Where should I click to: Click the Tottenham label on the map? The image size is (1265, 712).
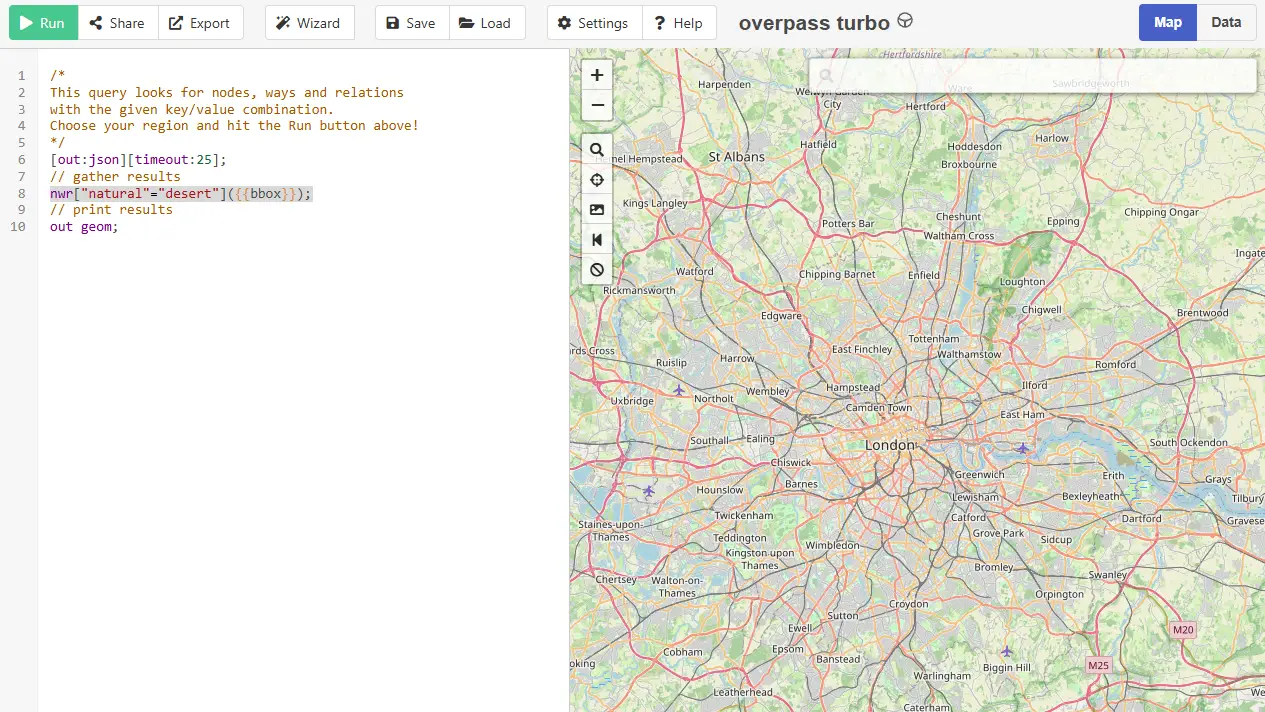934,339
